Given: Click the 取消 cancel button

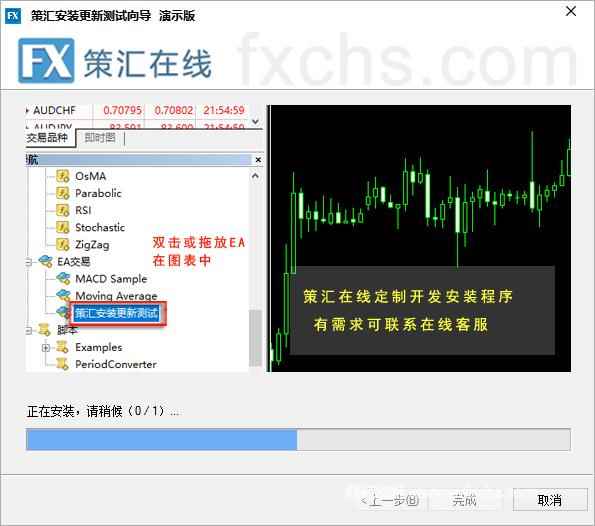Looking at the screenshot, I should coord(550,500).
